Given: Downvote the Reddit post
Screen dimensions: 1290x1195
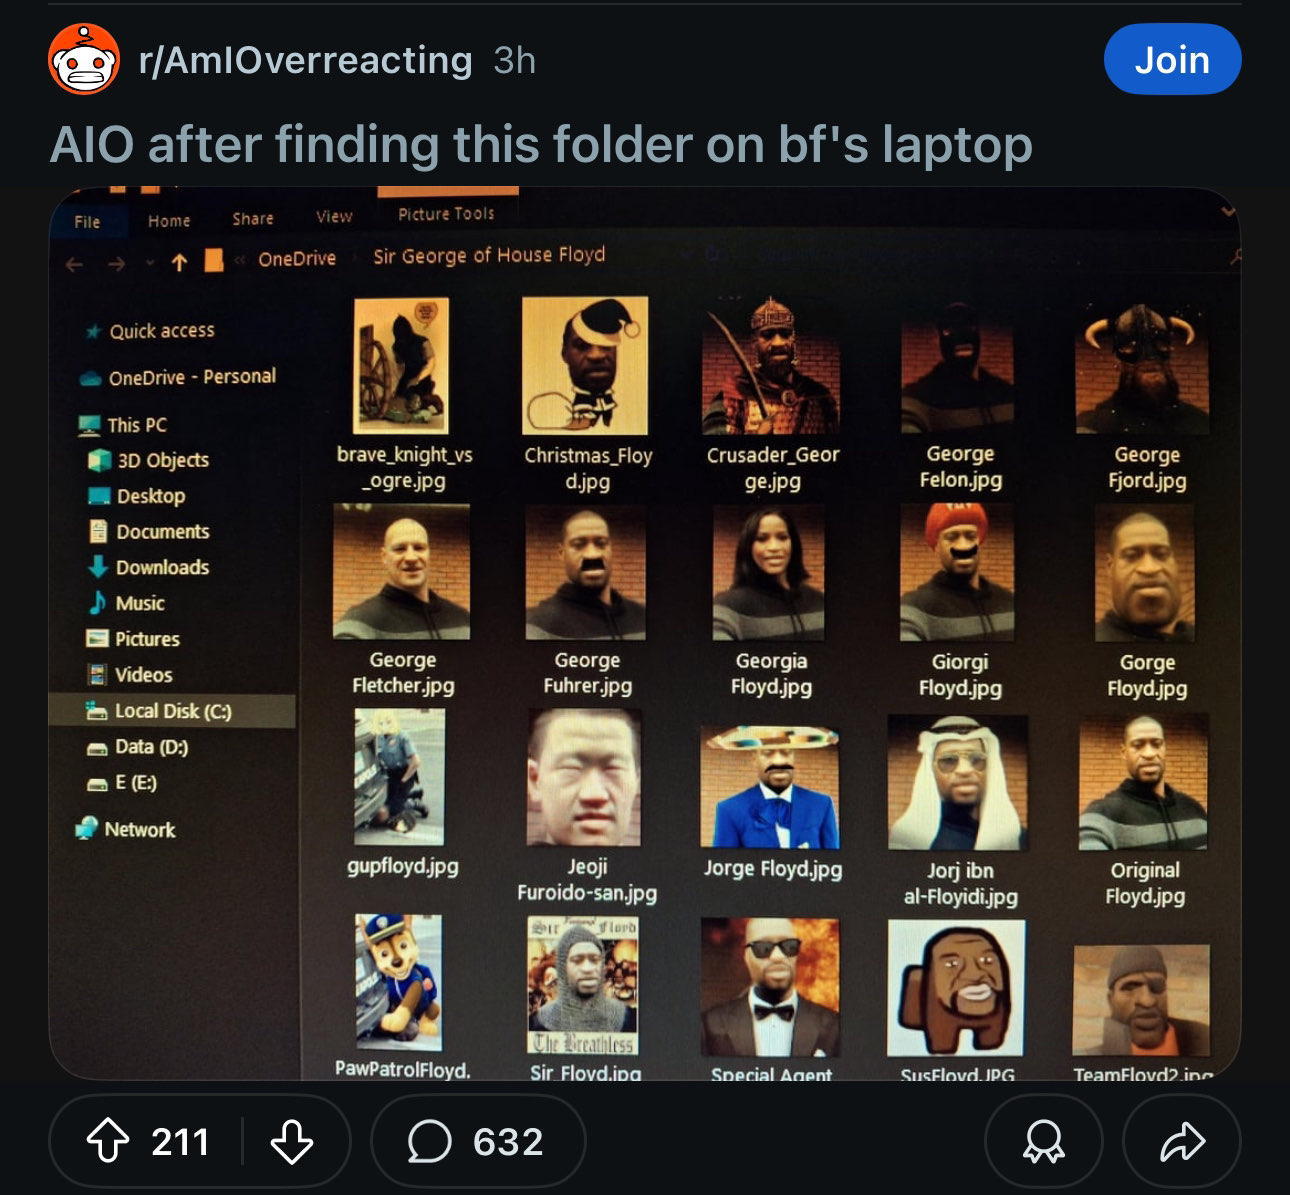Looking at the screenshot, I should [292, 1141].
